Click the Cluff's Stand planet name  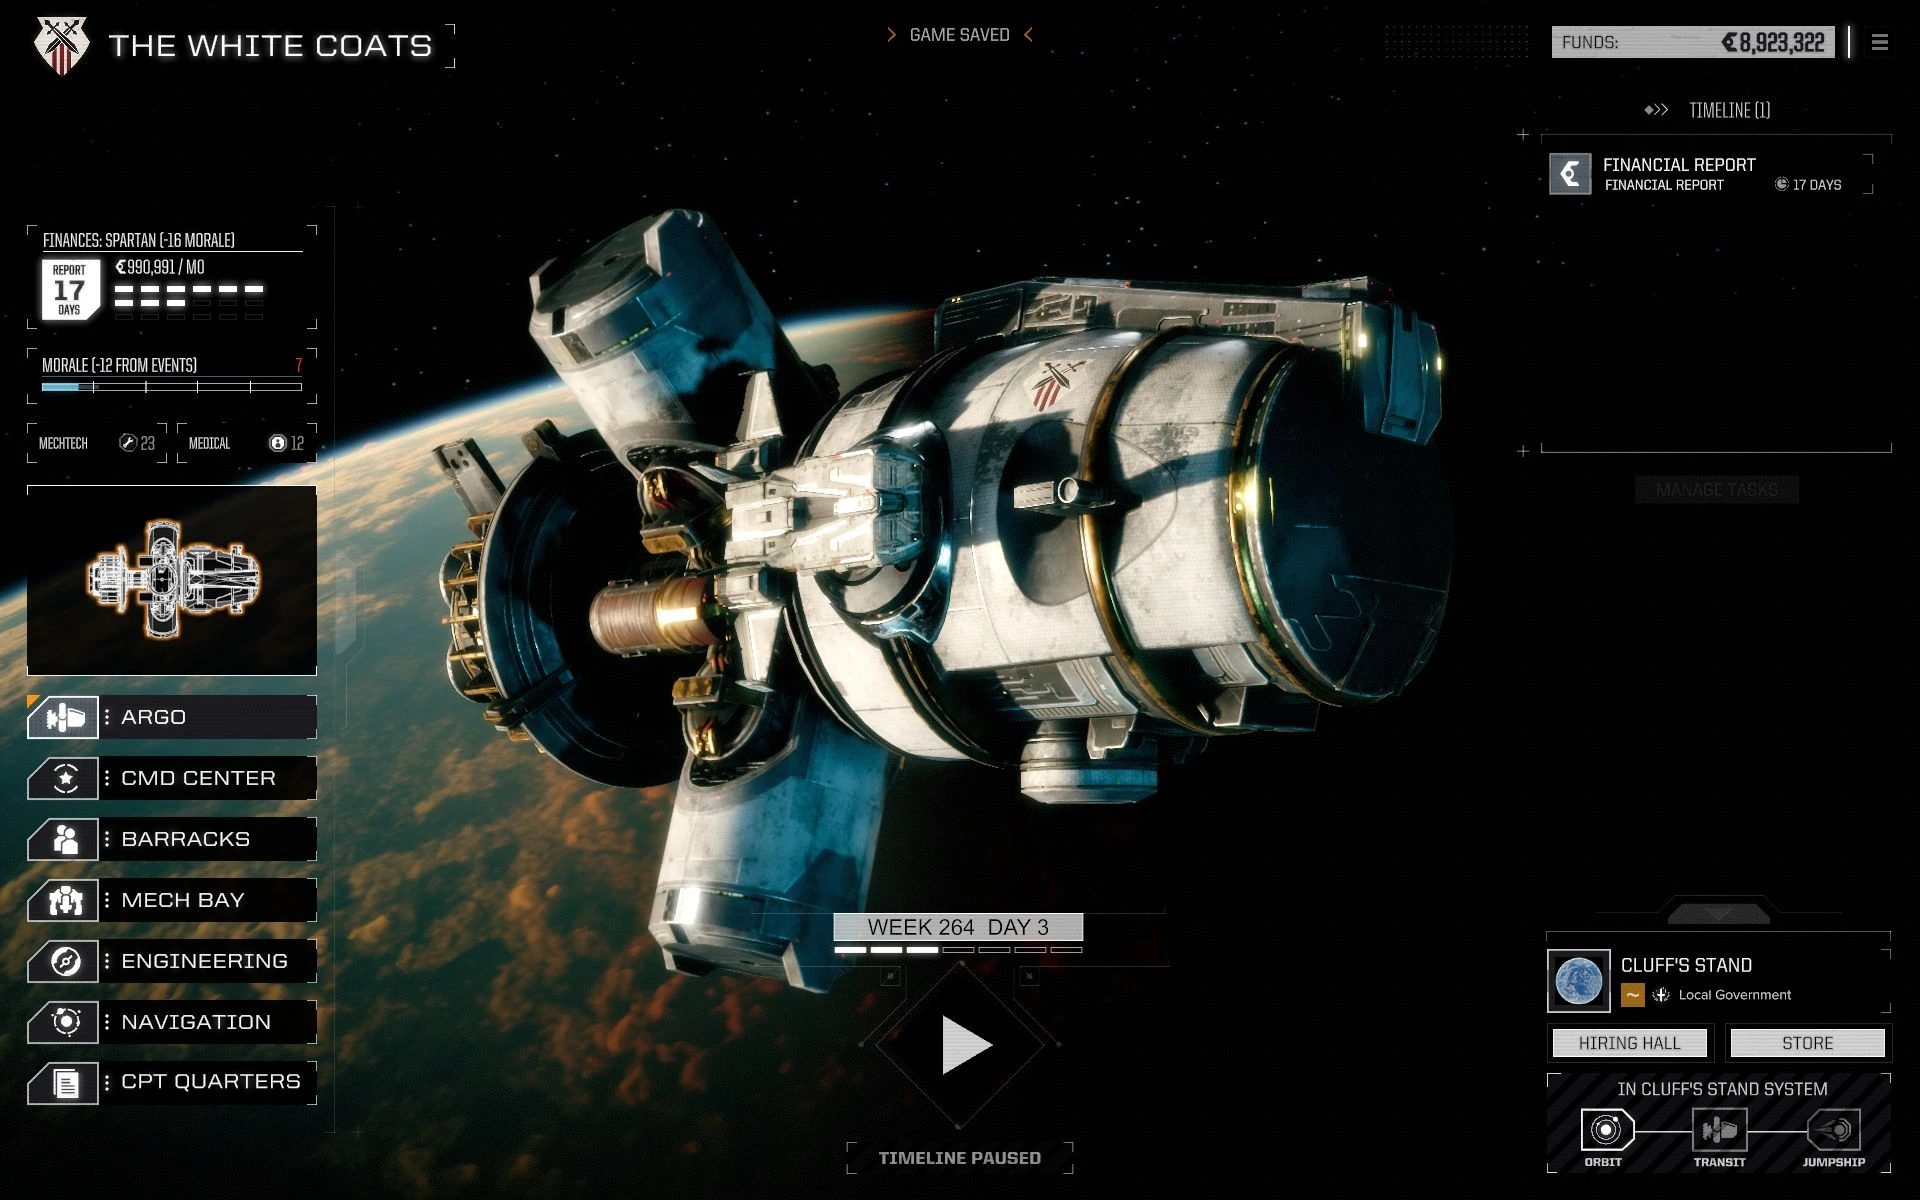pyautogui.click(x=1686, y=965)
